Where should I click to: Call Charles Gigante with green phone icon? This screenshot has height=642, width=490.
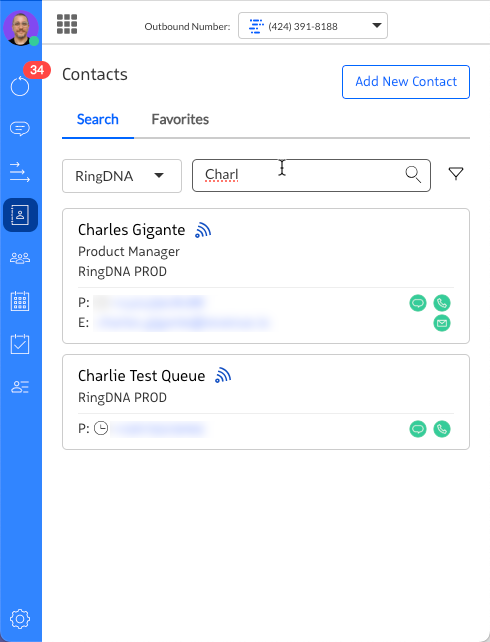pos(442,303)
